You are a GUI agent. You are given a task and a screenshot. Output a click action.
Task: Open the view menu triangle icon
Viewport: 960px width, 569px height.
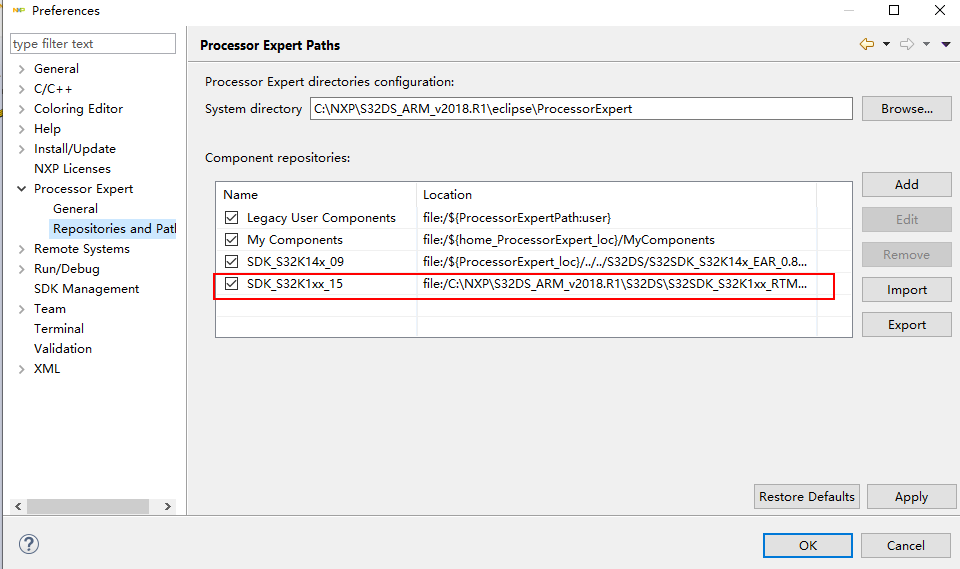coord(946,44)
